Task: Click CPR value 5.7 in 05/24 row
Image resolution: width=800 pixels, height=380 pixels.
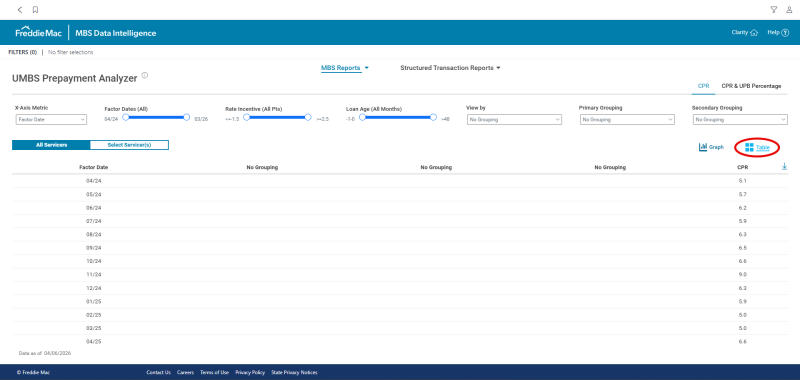Action: (742, 194)
